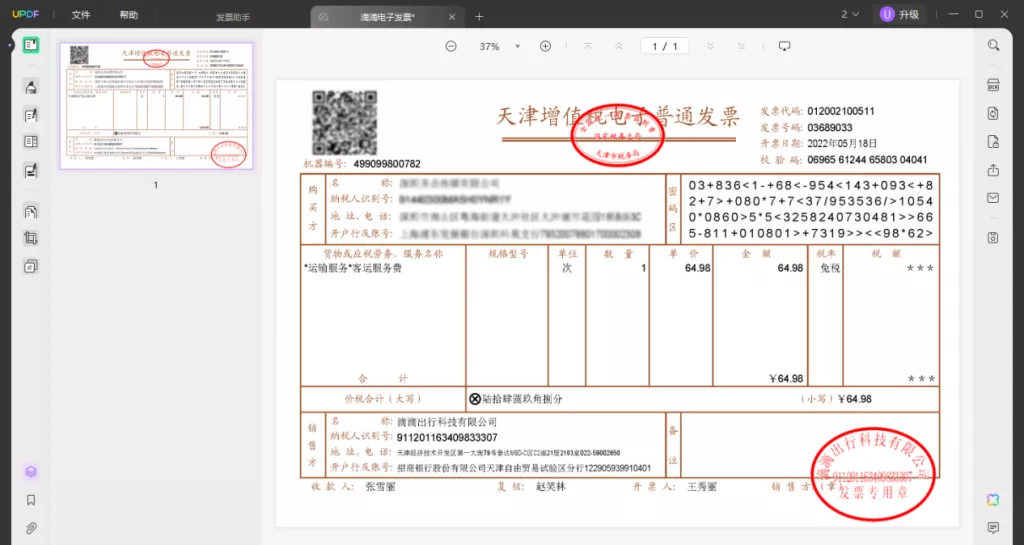The image size is (1024, 545).
Task: Select the Crop Pages tool
Action: [x=31, y=238]
